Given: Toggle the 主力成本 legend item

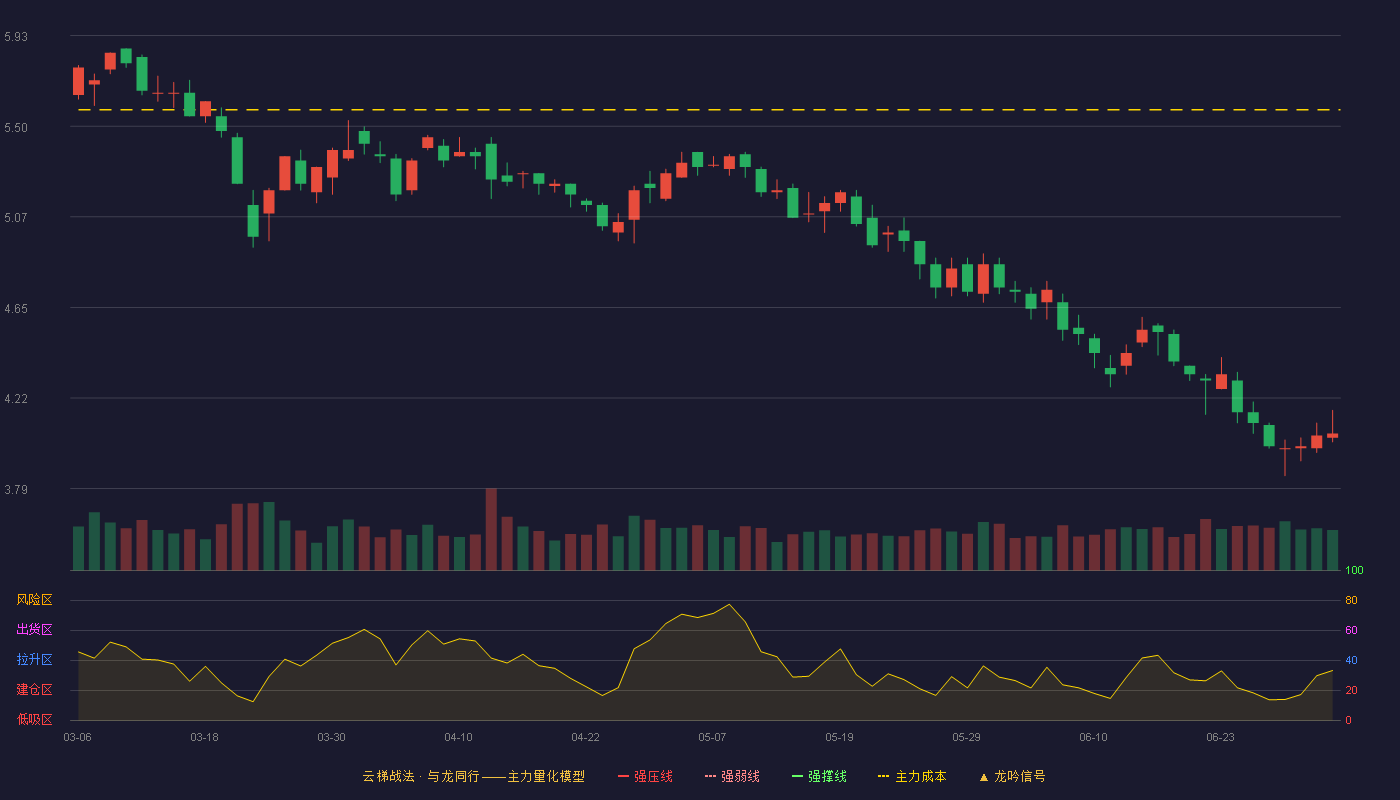Looking at the screenshot, I should click(x=911, y=776).
